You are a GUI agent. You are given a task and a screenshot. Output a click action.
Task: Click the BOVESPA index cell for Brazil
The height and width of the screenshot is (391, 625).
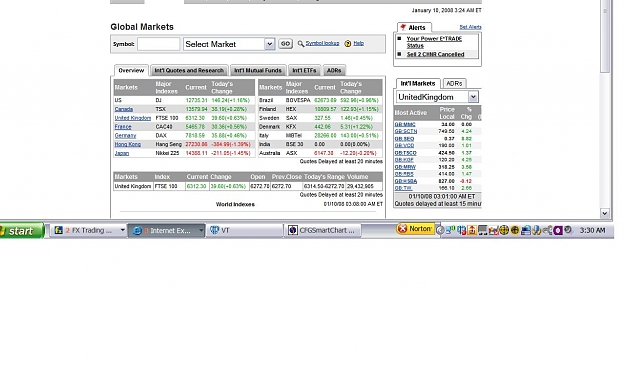tap(298, 100)
